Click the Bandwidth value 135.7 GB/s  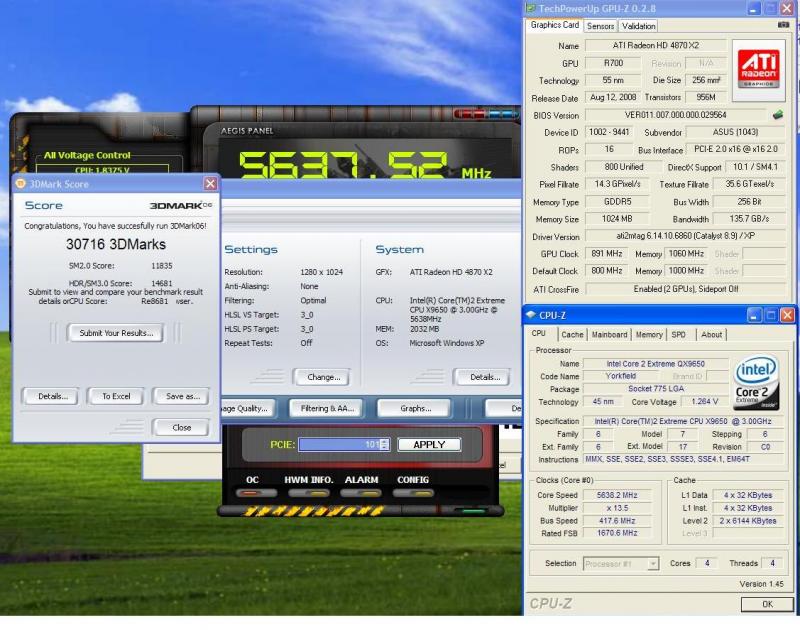[x=749, y=219]
